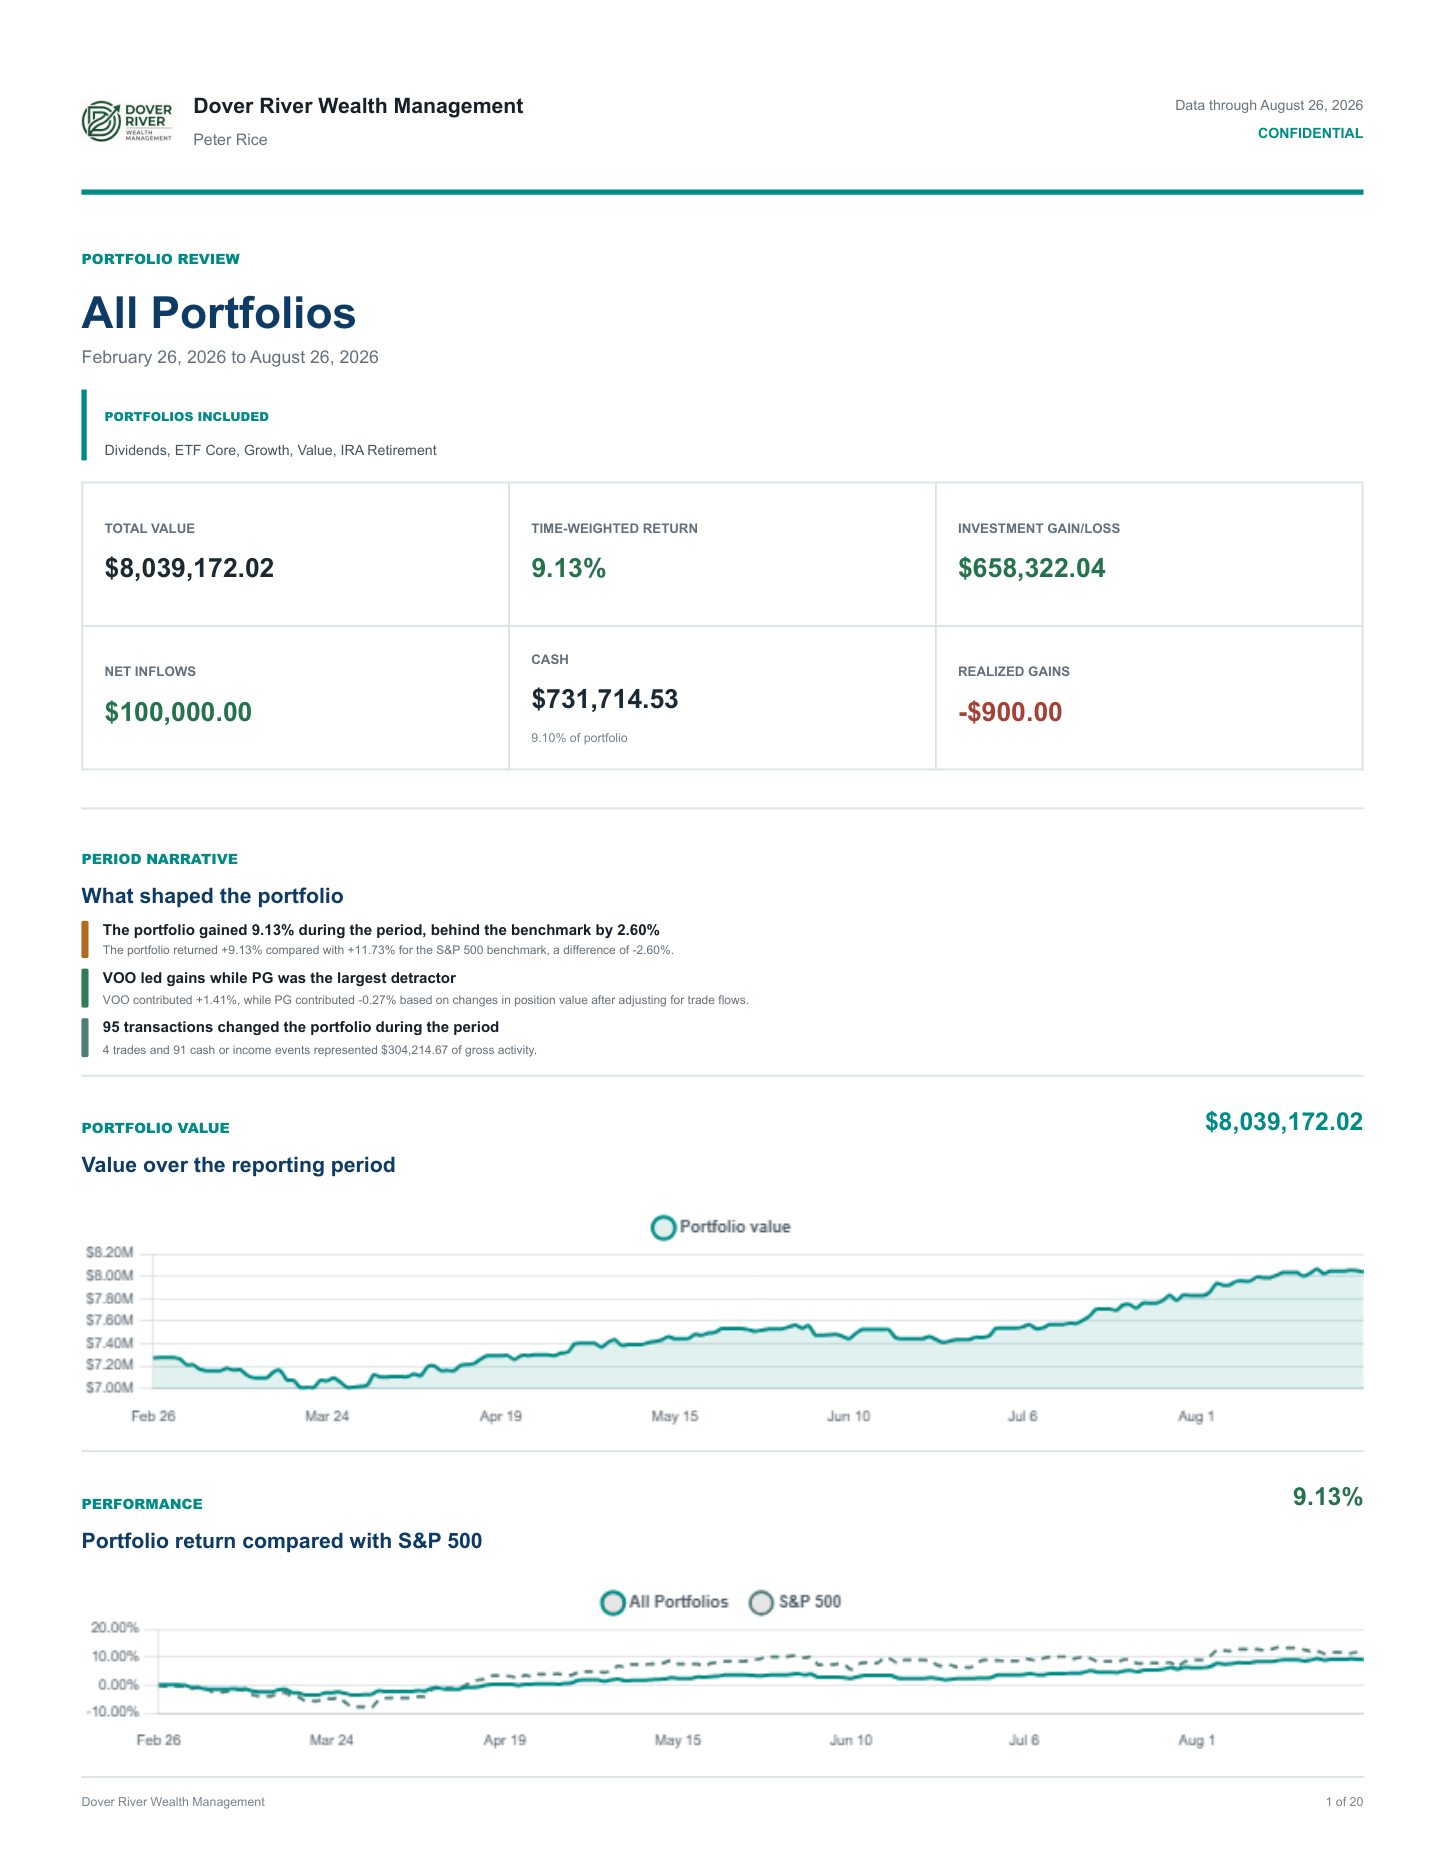Click the 20.00% axis label on performance chart
Viewport: 1445px width, 1870px height.
[115, 1628]
